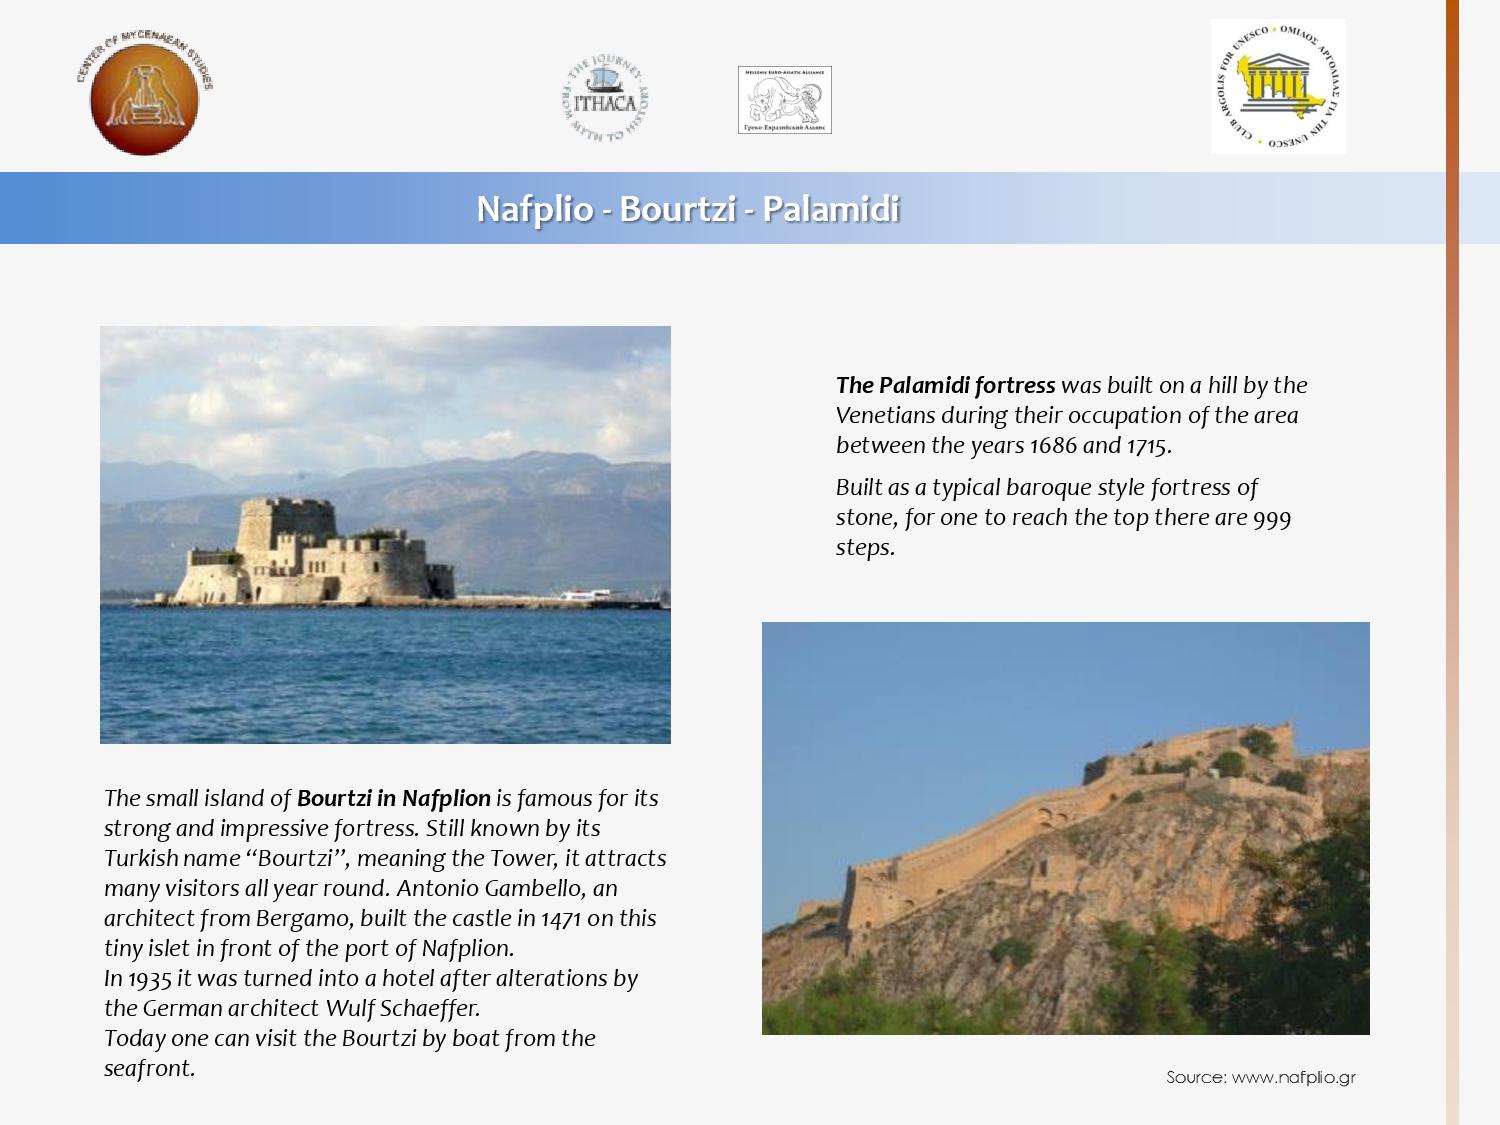The image size is (1500, 1125).
Task: Click the orange vertical stripe at right edge
Action: pyautogui.click(x=1452, y=560)
